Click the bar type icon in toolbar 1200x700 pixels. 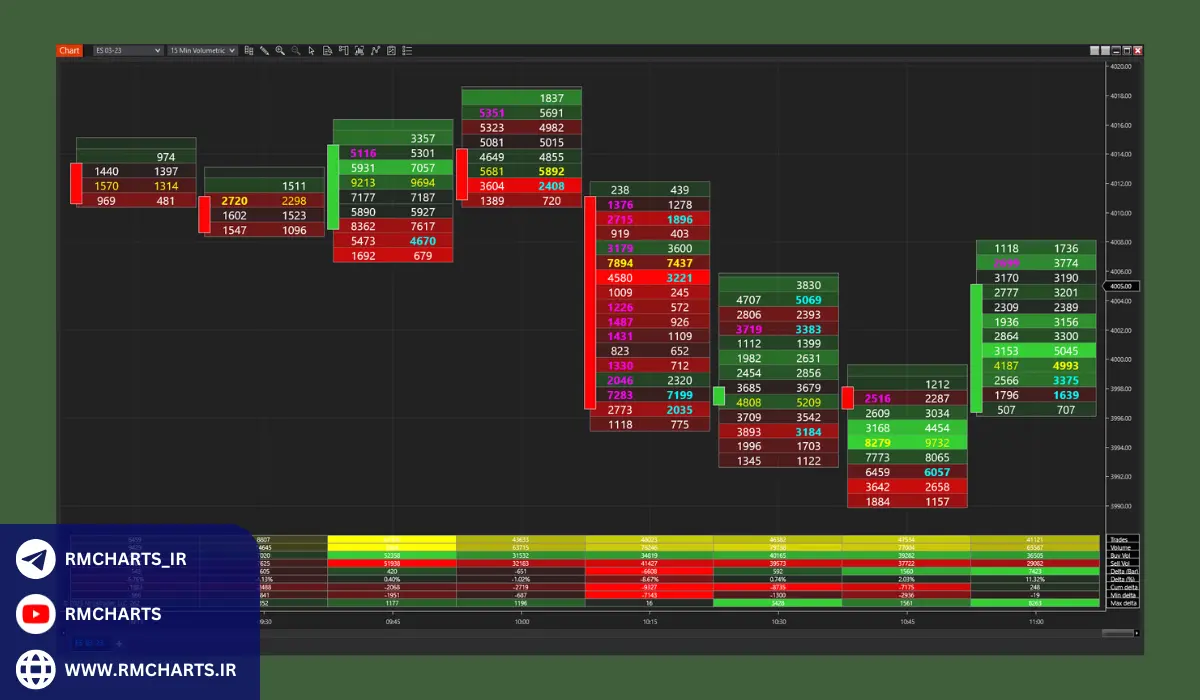click(x=249, y=50)
